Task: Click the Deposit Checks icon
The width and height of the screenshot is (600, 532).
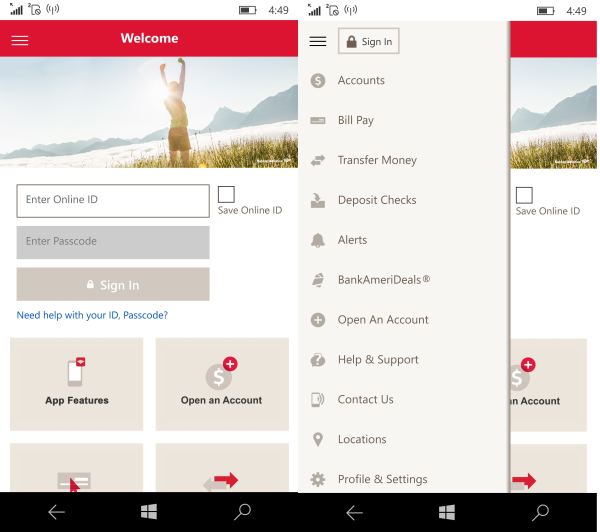Action: coord(318,200)
